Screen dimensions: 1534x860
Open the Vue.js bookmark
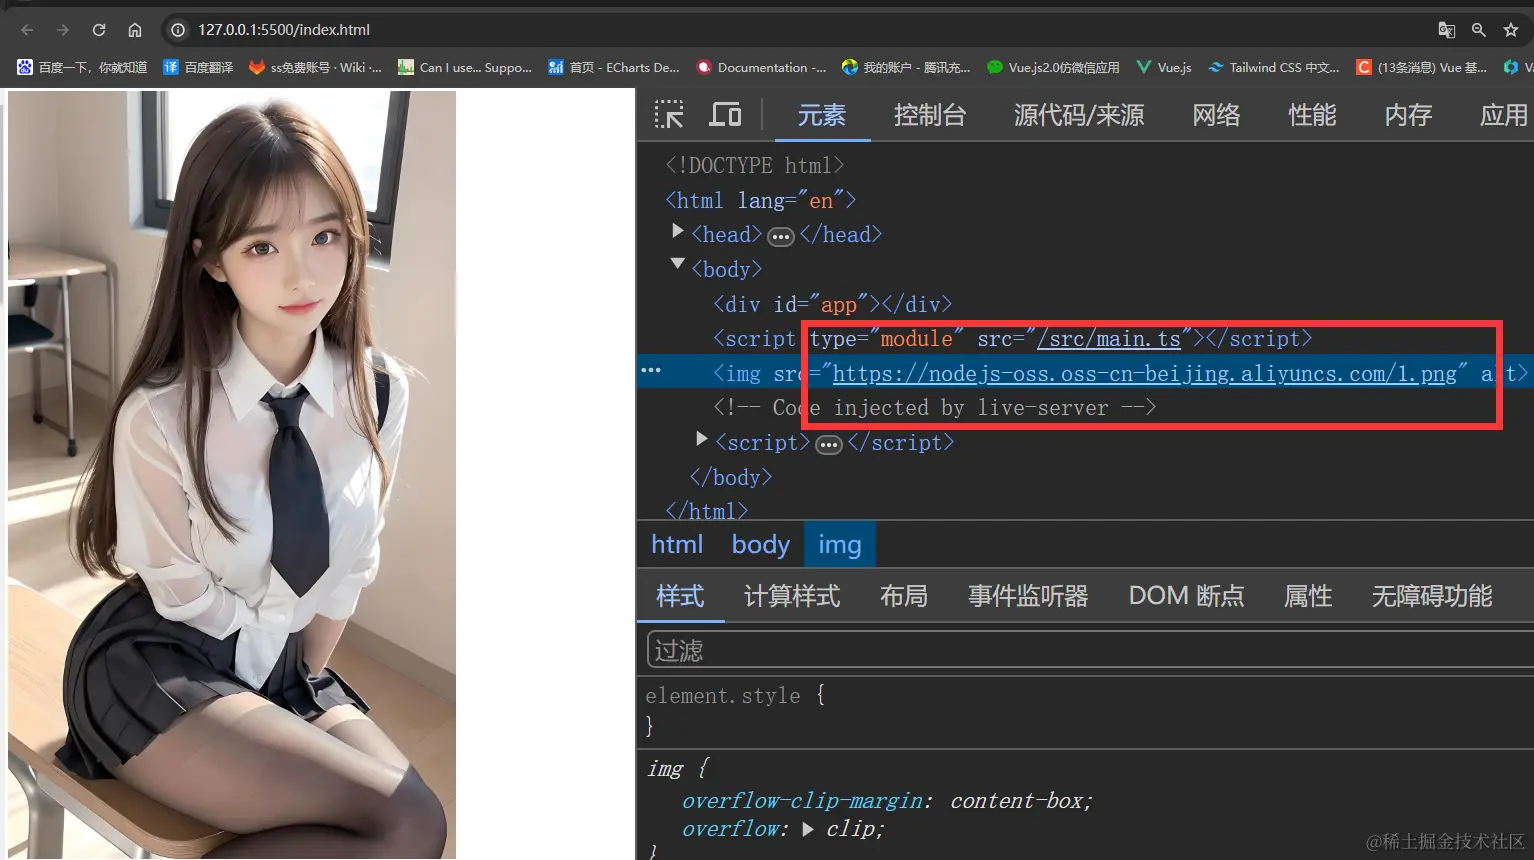tap(1164, 67)
